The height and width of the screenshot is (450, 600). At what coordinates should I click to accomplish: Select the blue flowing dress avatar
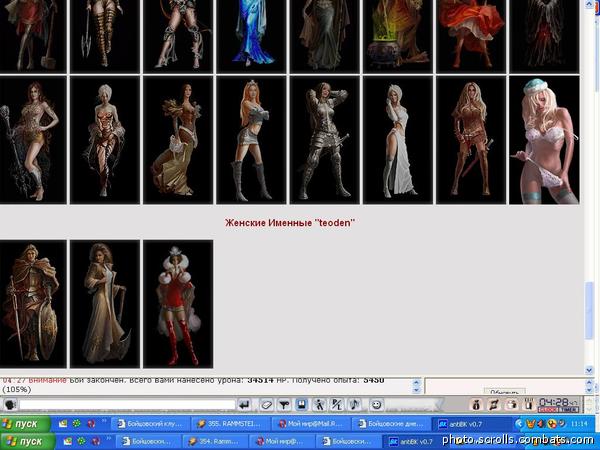[x=251, y=36]
